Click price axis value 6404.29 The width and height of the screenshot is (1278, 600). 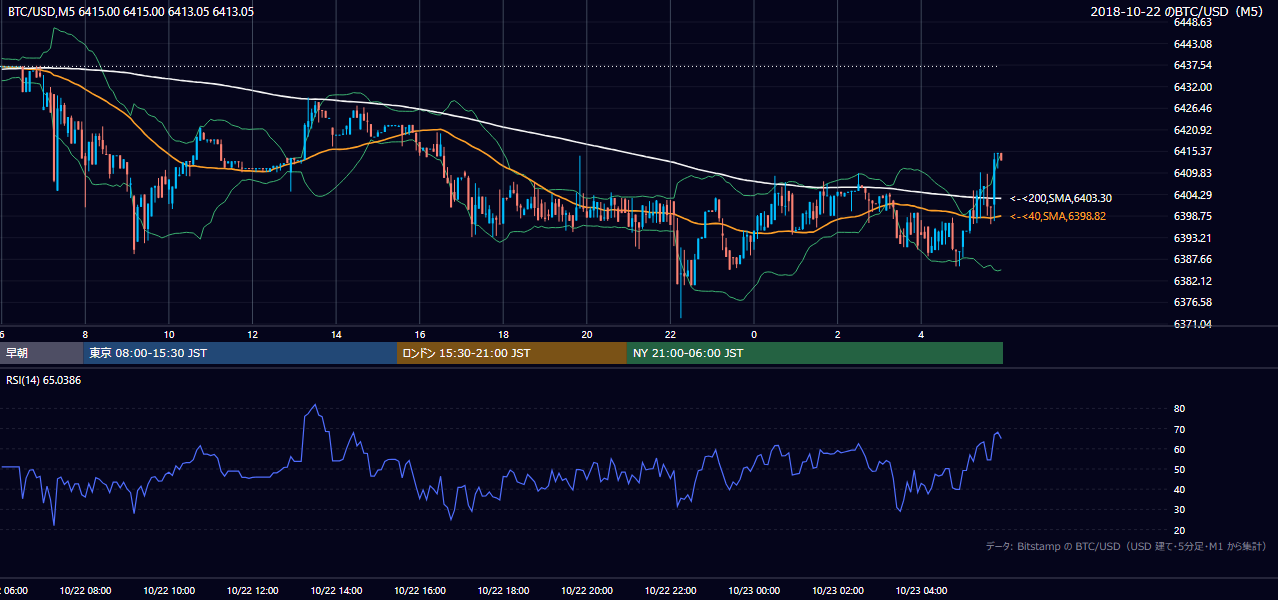click(1193, 195)
